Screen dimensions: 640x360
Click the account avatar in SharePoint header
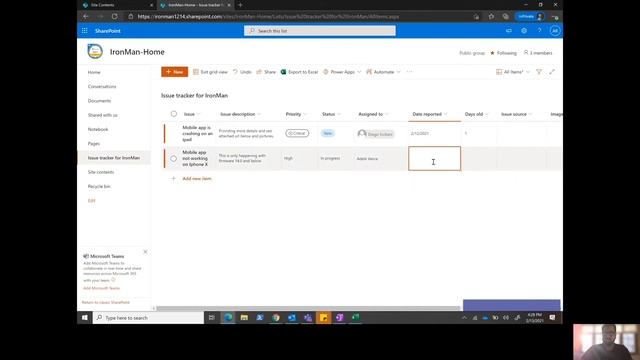tap(554, 31)
